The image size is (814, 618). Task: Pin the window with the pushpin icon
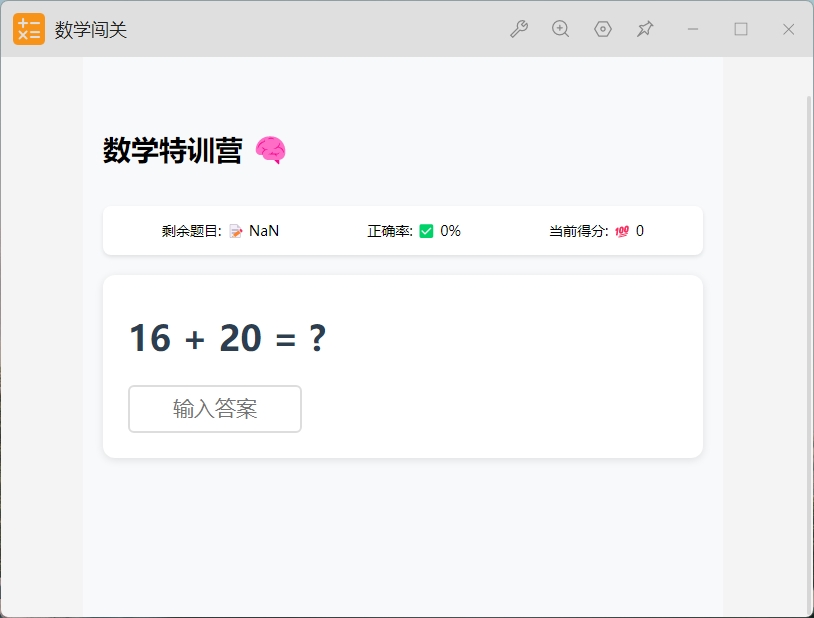[x=645, y=29]
